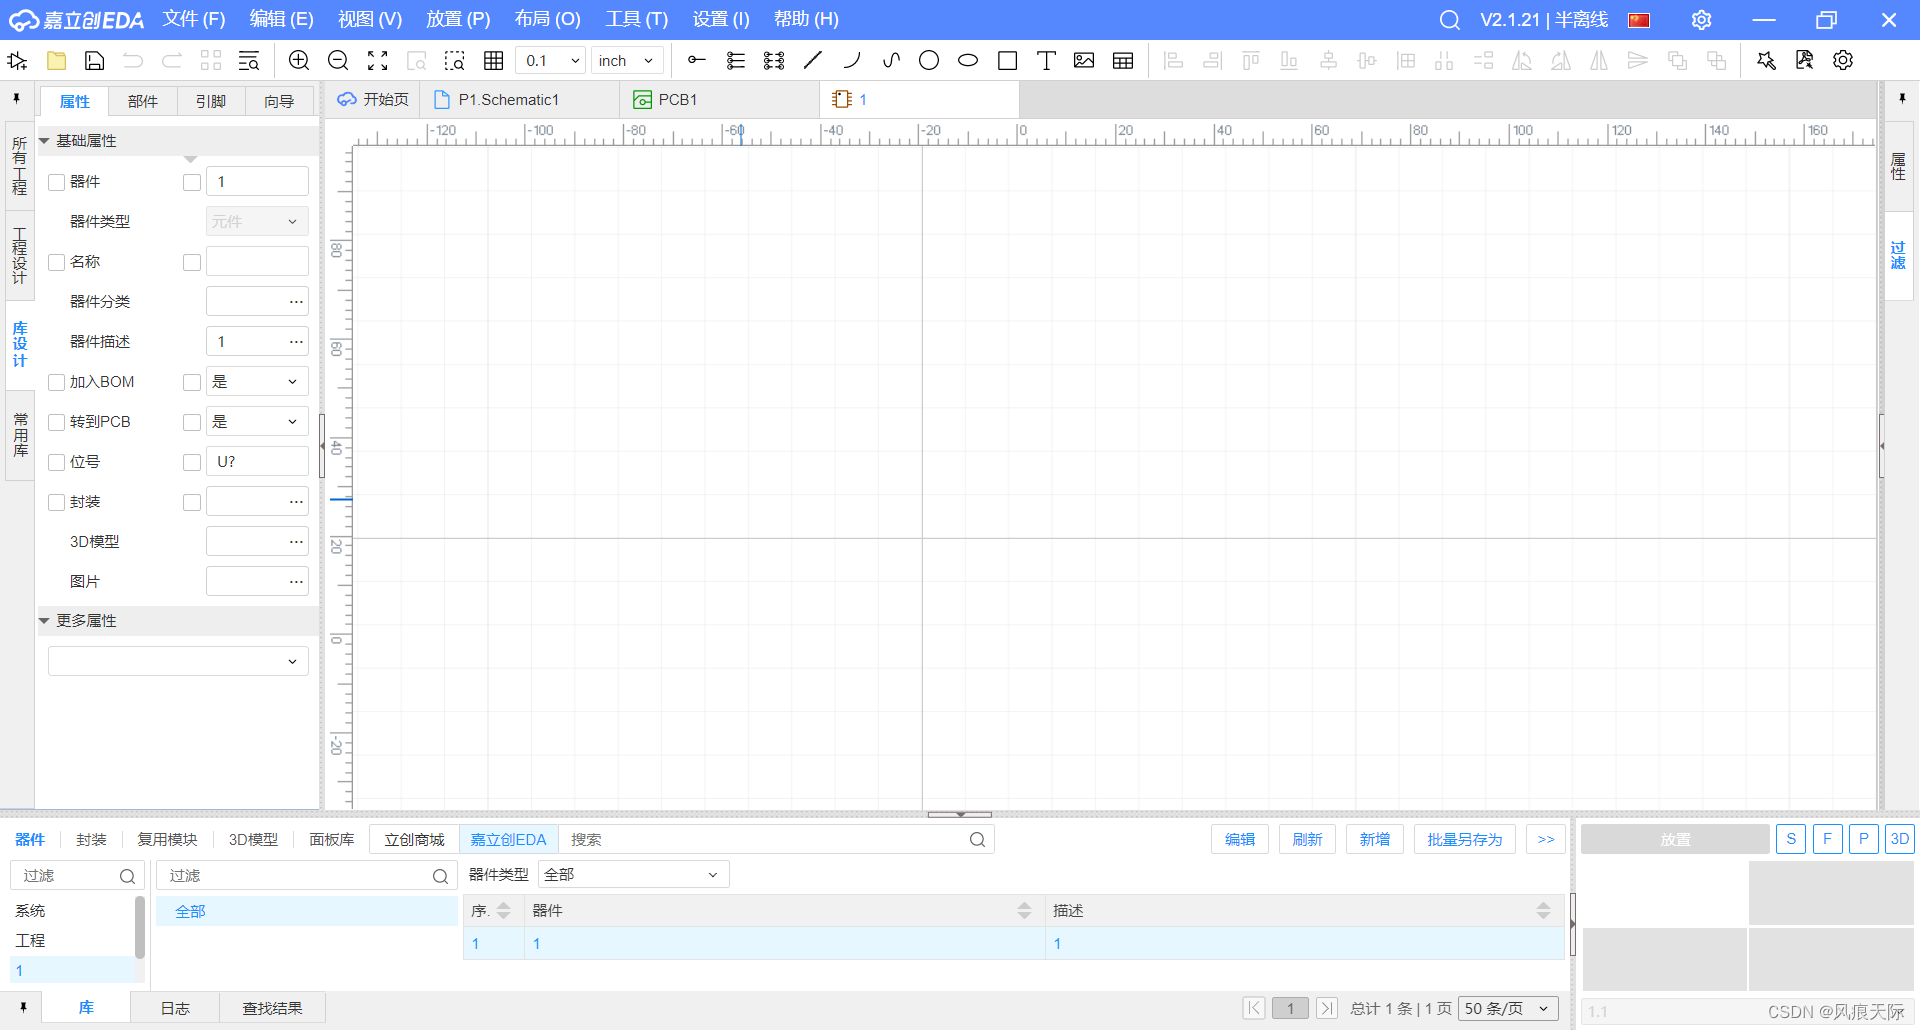1920x1030 pixels.
Task: Select the rectangle drawing tool
Action: click(x=1007, y=61)
